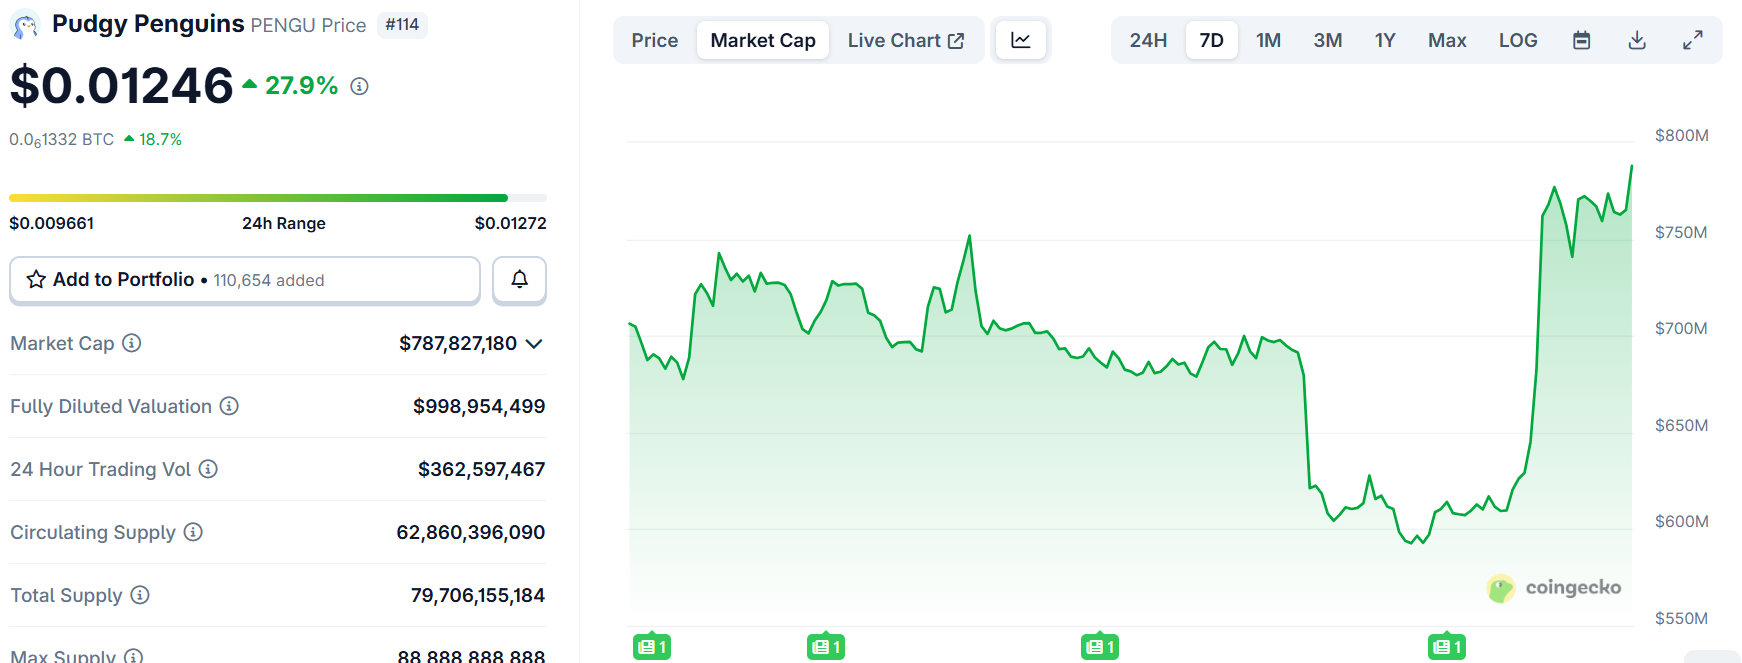Select Max time range

(1447, 40)
